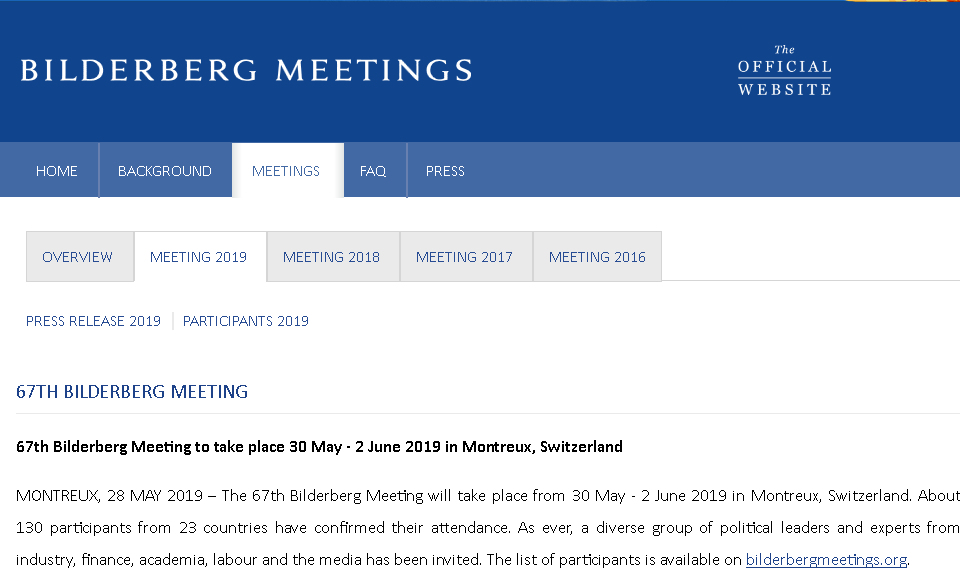Follow the bilderbergmeetings.org hyperlink

(x=826, y=560)
